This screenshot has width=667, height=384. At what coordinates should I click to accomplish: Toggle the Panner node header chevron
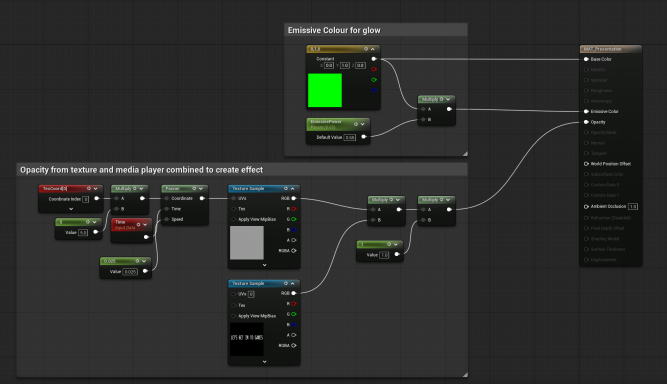[201, 188]
